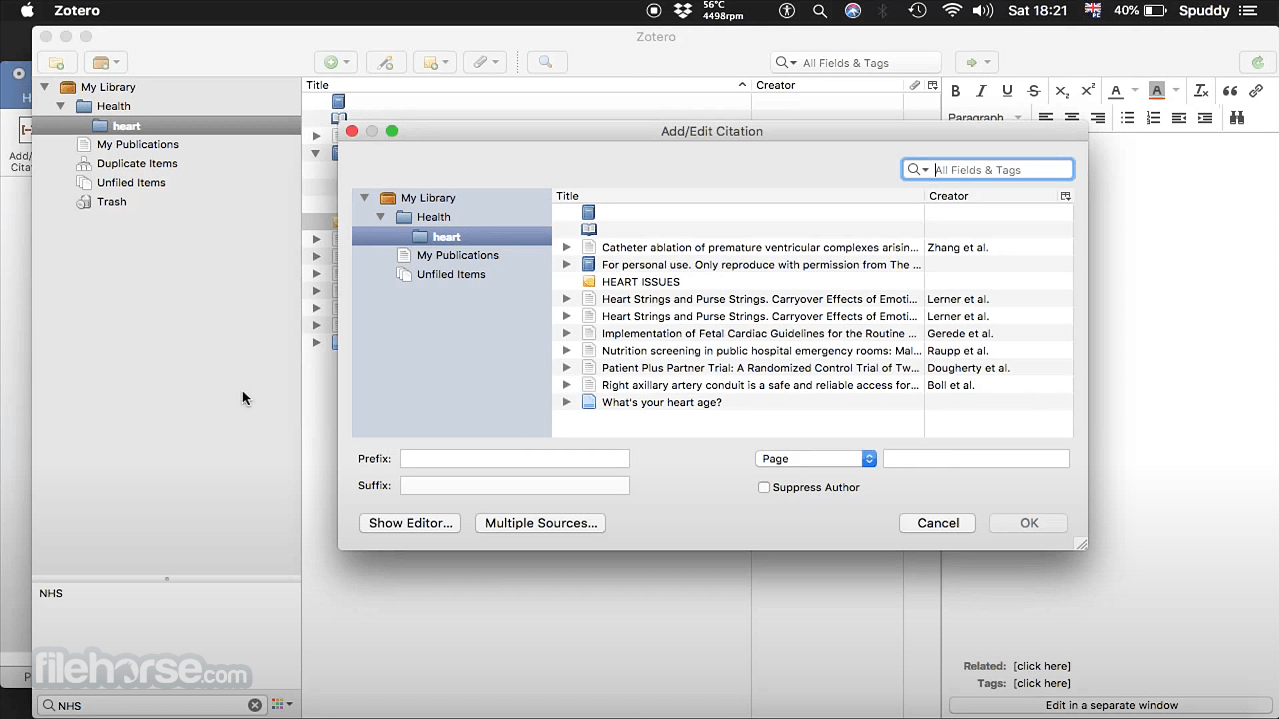Click the page number input field
Screen dimensions: 1279x719
coord(976,459)
